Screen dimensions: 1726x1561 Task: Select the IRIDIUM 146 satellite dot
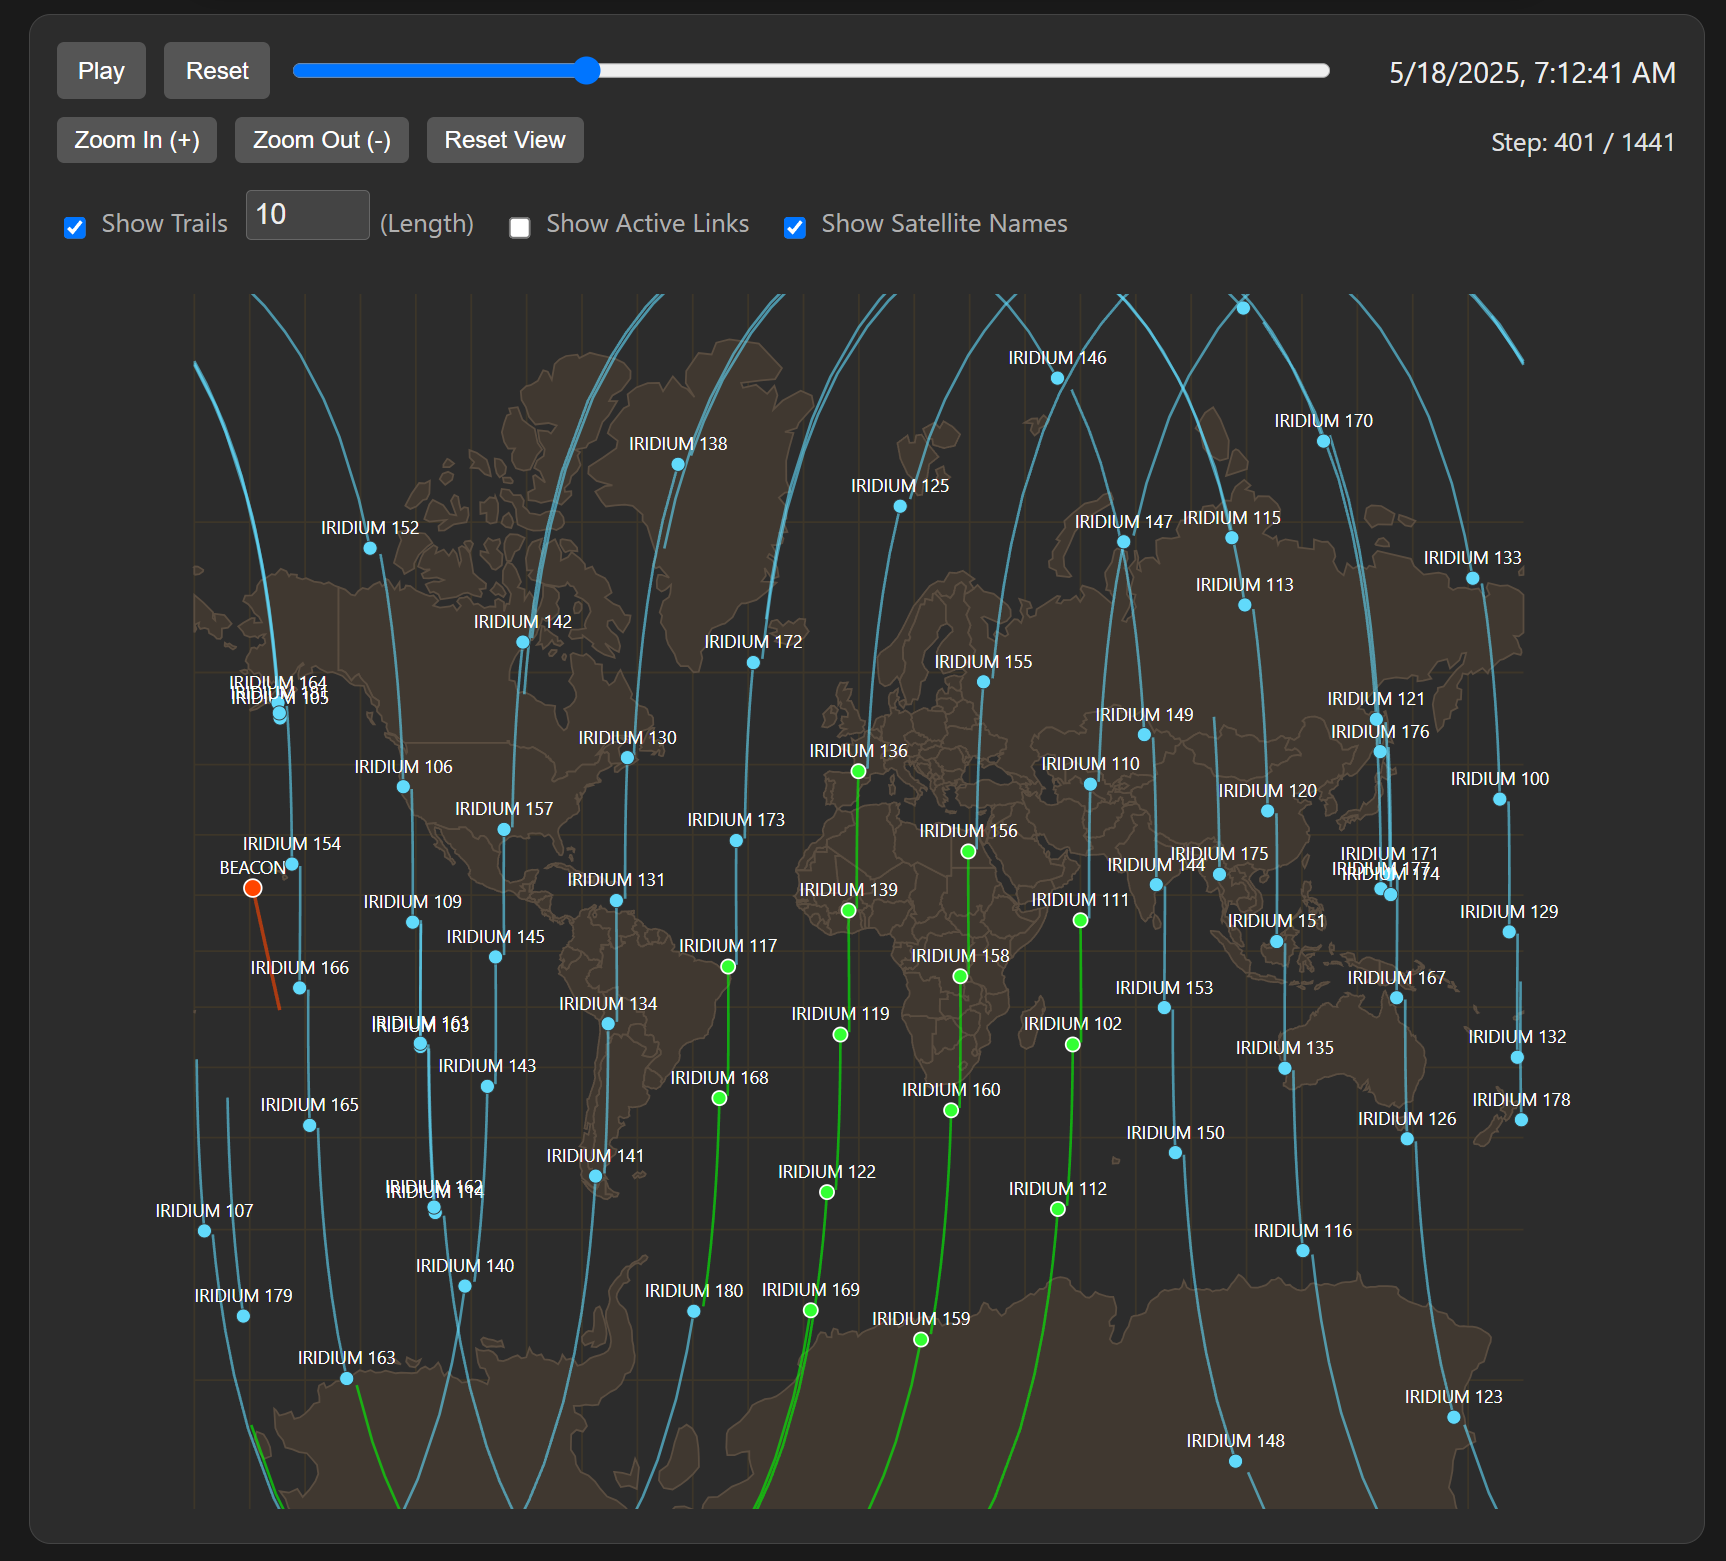coord(1057,378)
